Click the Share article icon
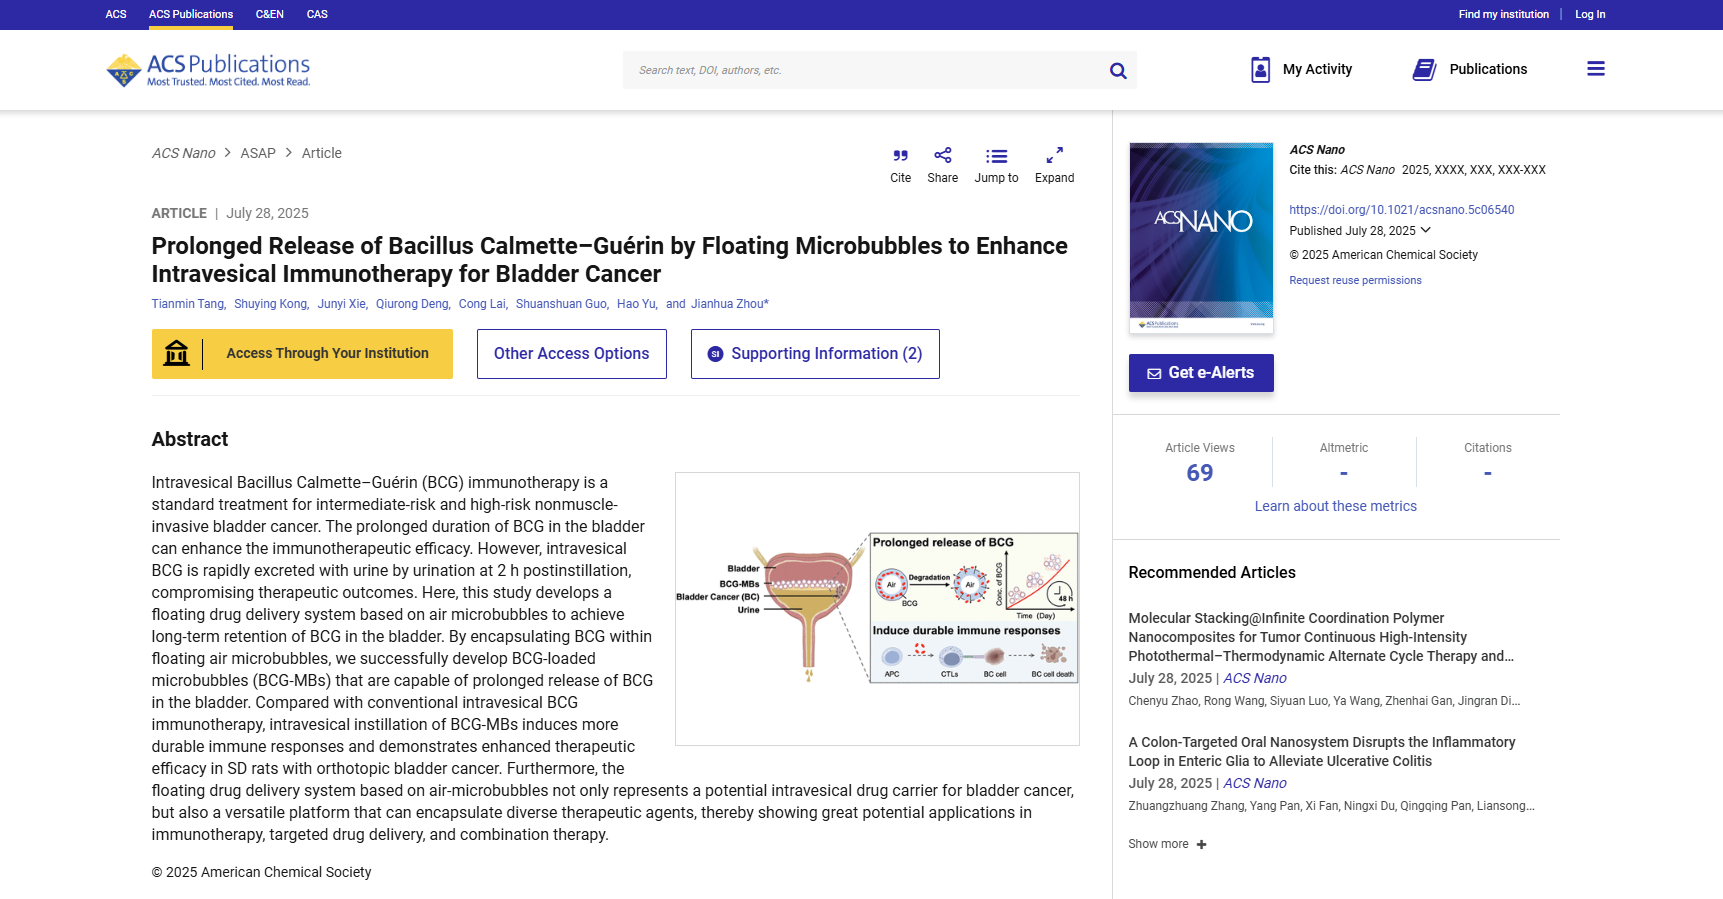 click(942, 156)
